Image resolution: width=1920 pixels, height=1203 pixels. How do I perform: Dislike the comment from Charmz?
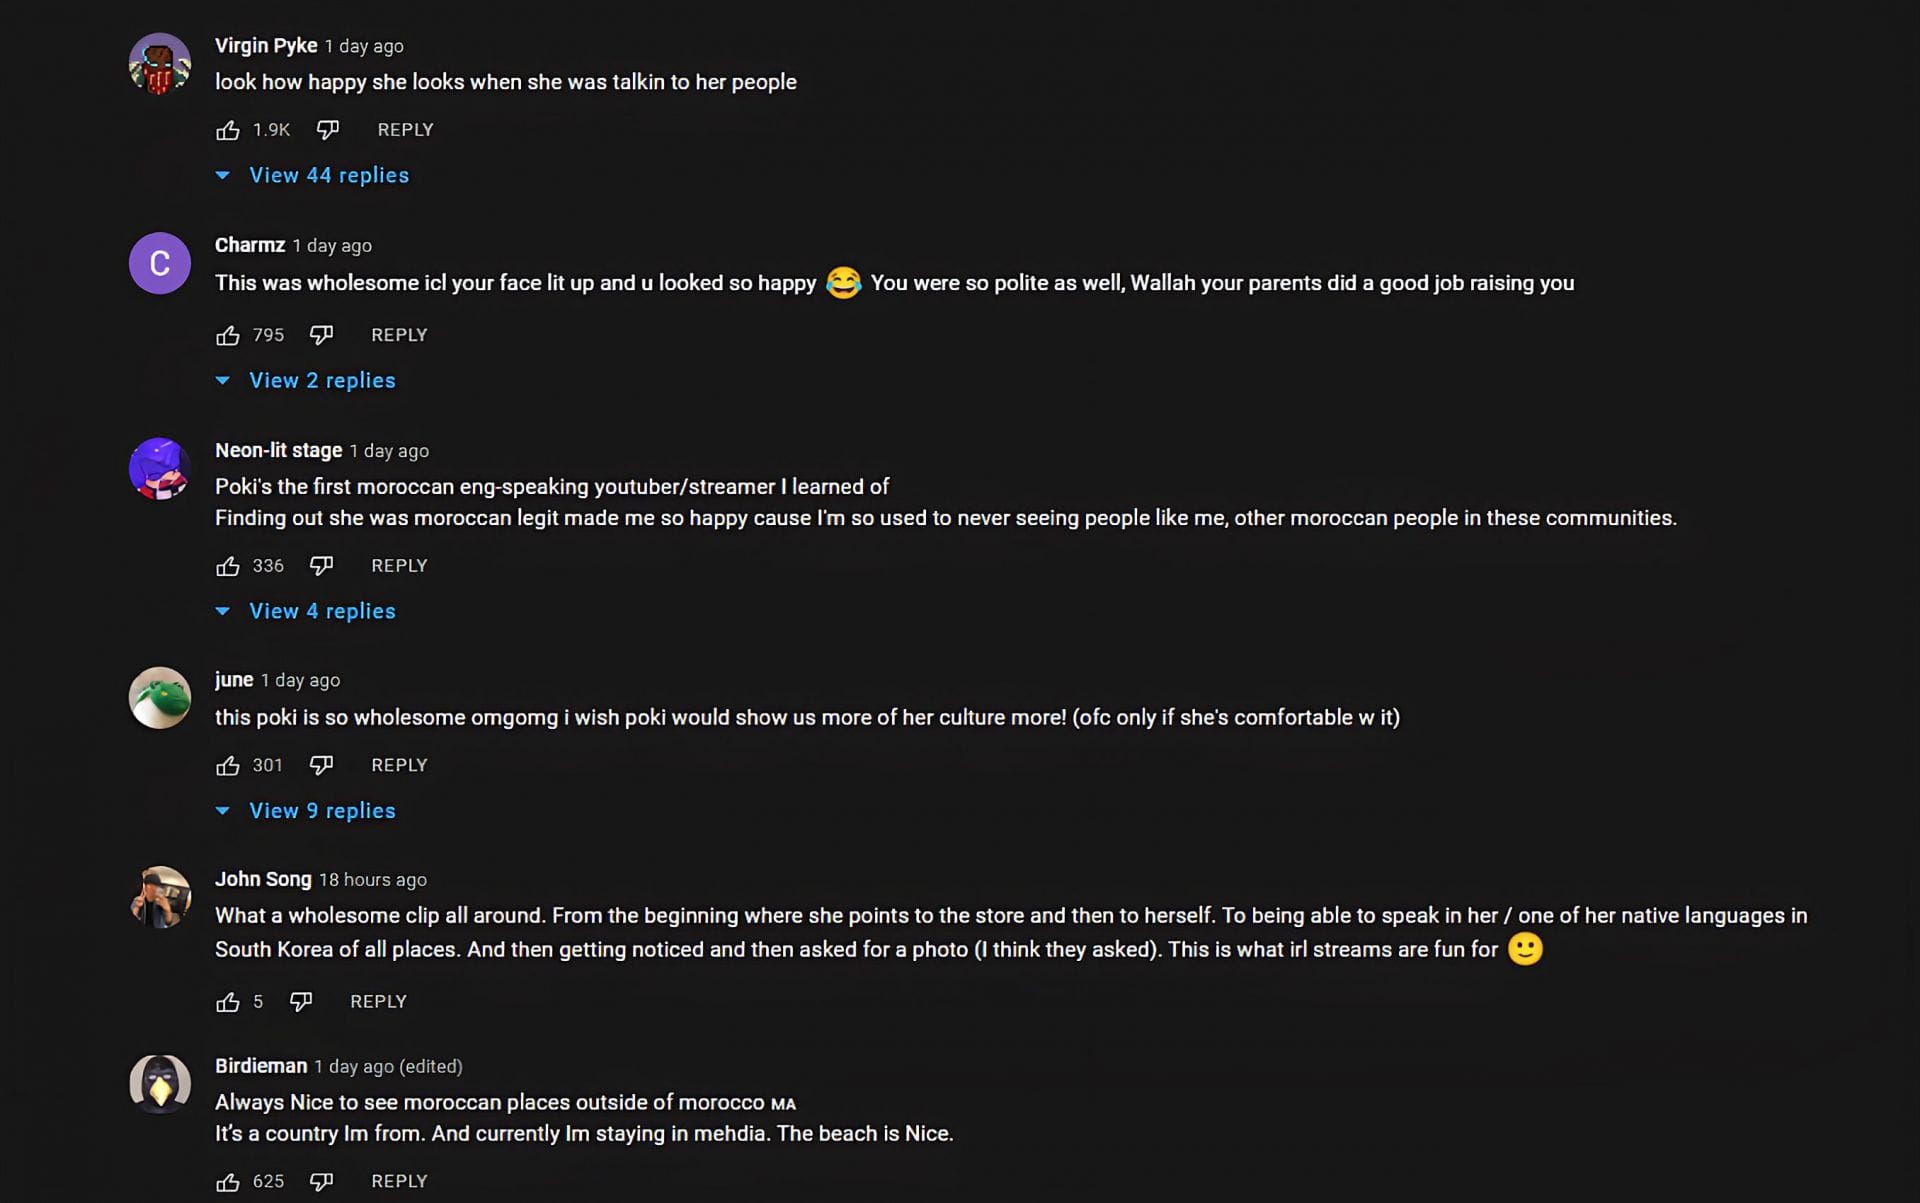click(x=321, y=335)
